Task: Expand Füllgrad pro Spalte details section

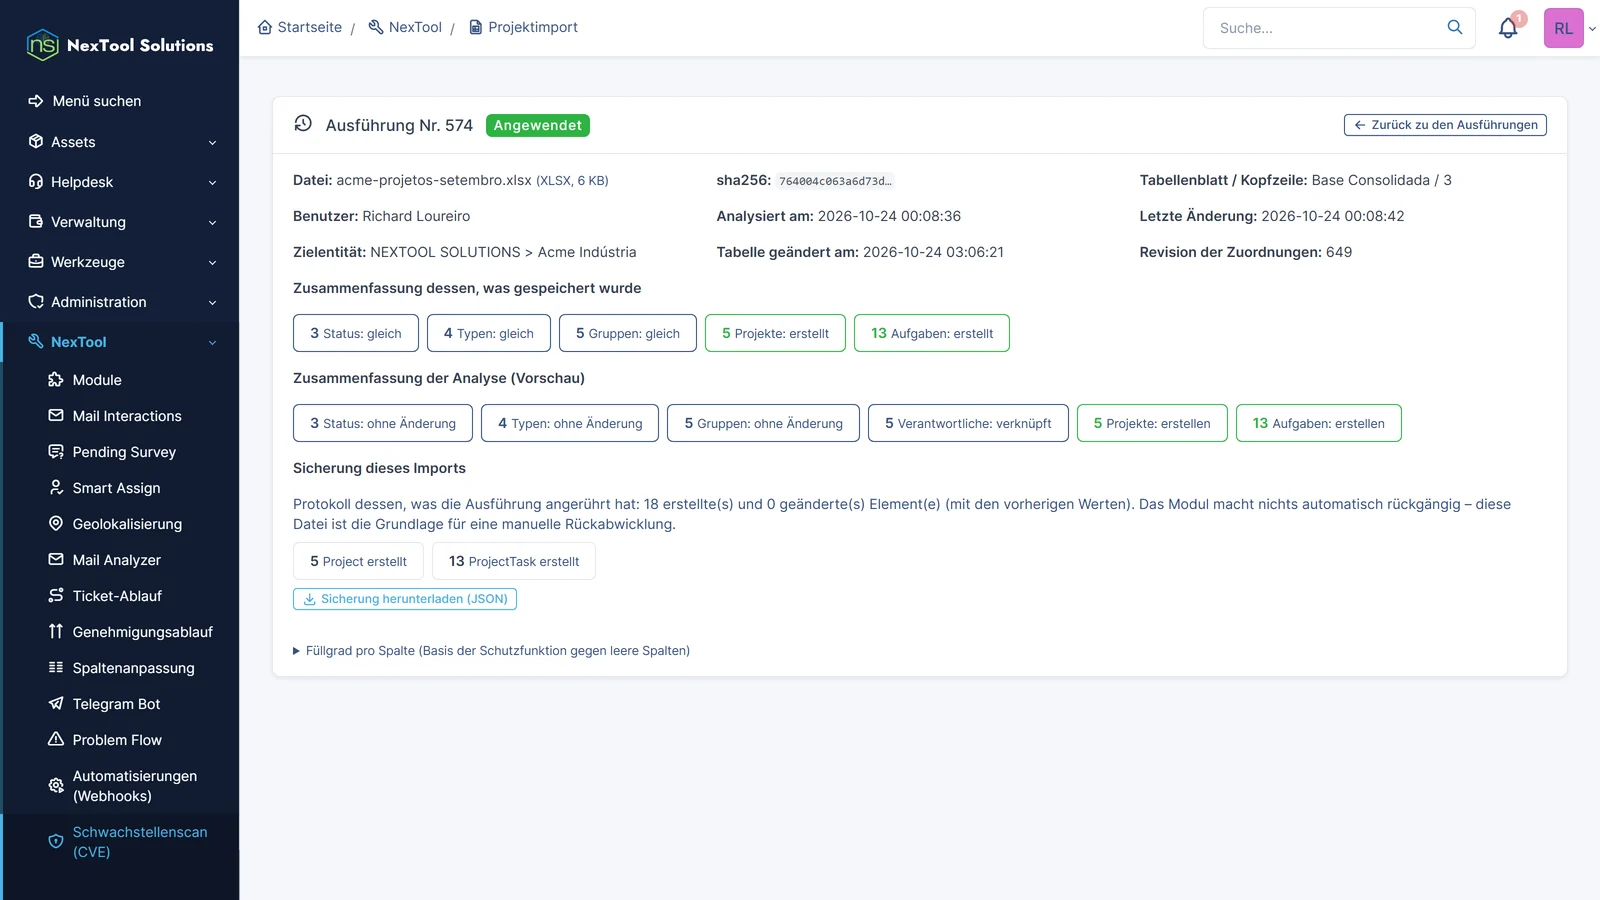Action: pos(491,651)
